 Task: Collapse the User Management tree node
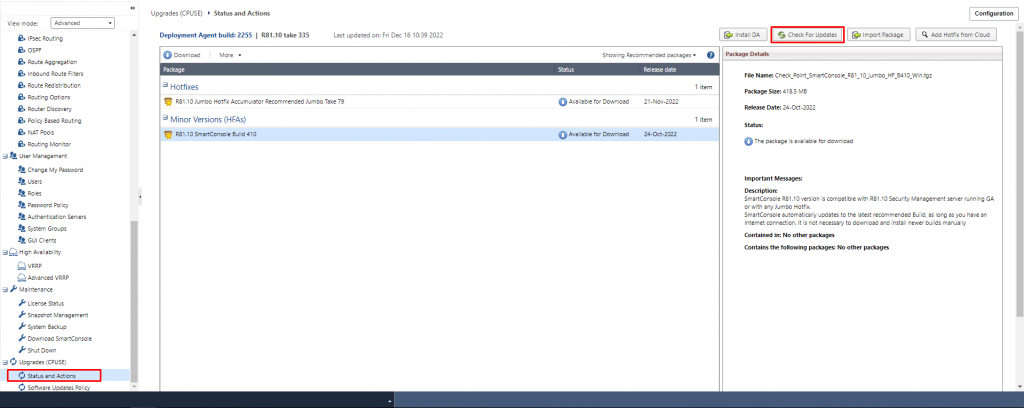click(5, 156)
